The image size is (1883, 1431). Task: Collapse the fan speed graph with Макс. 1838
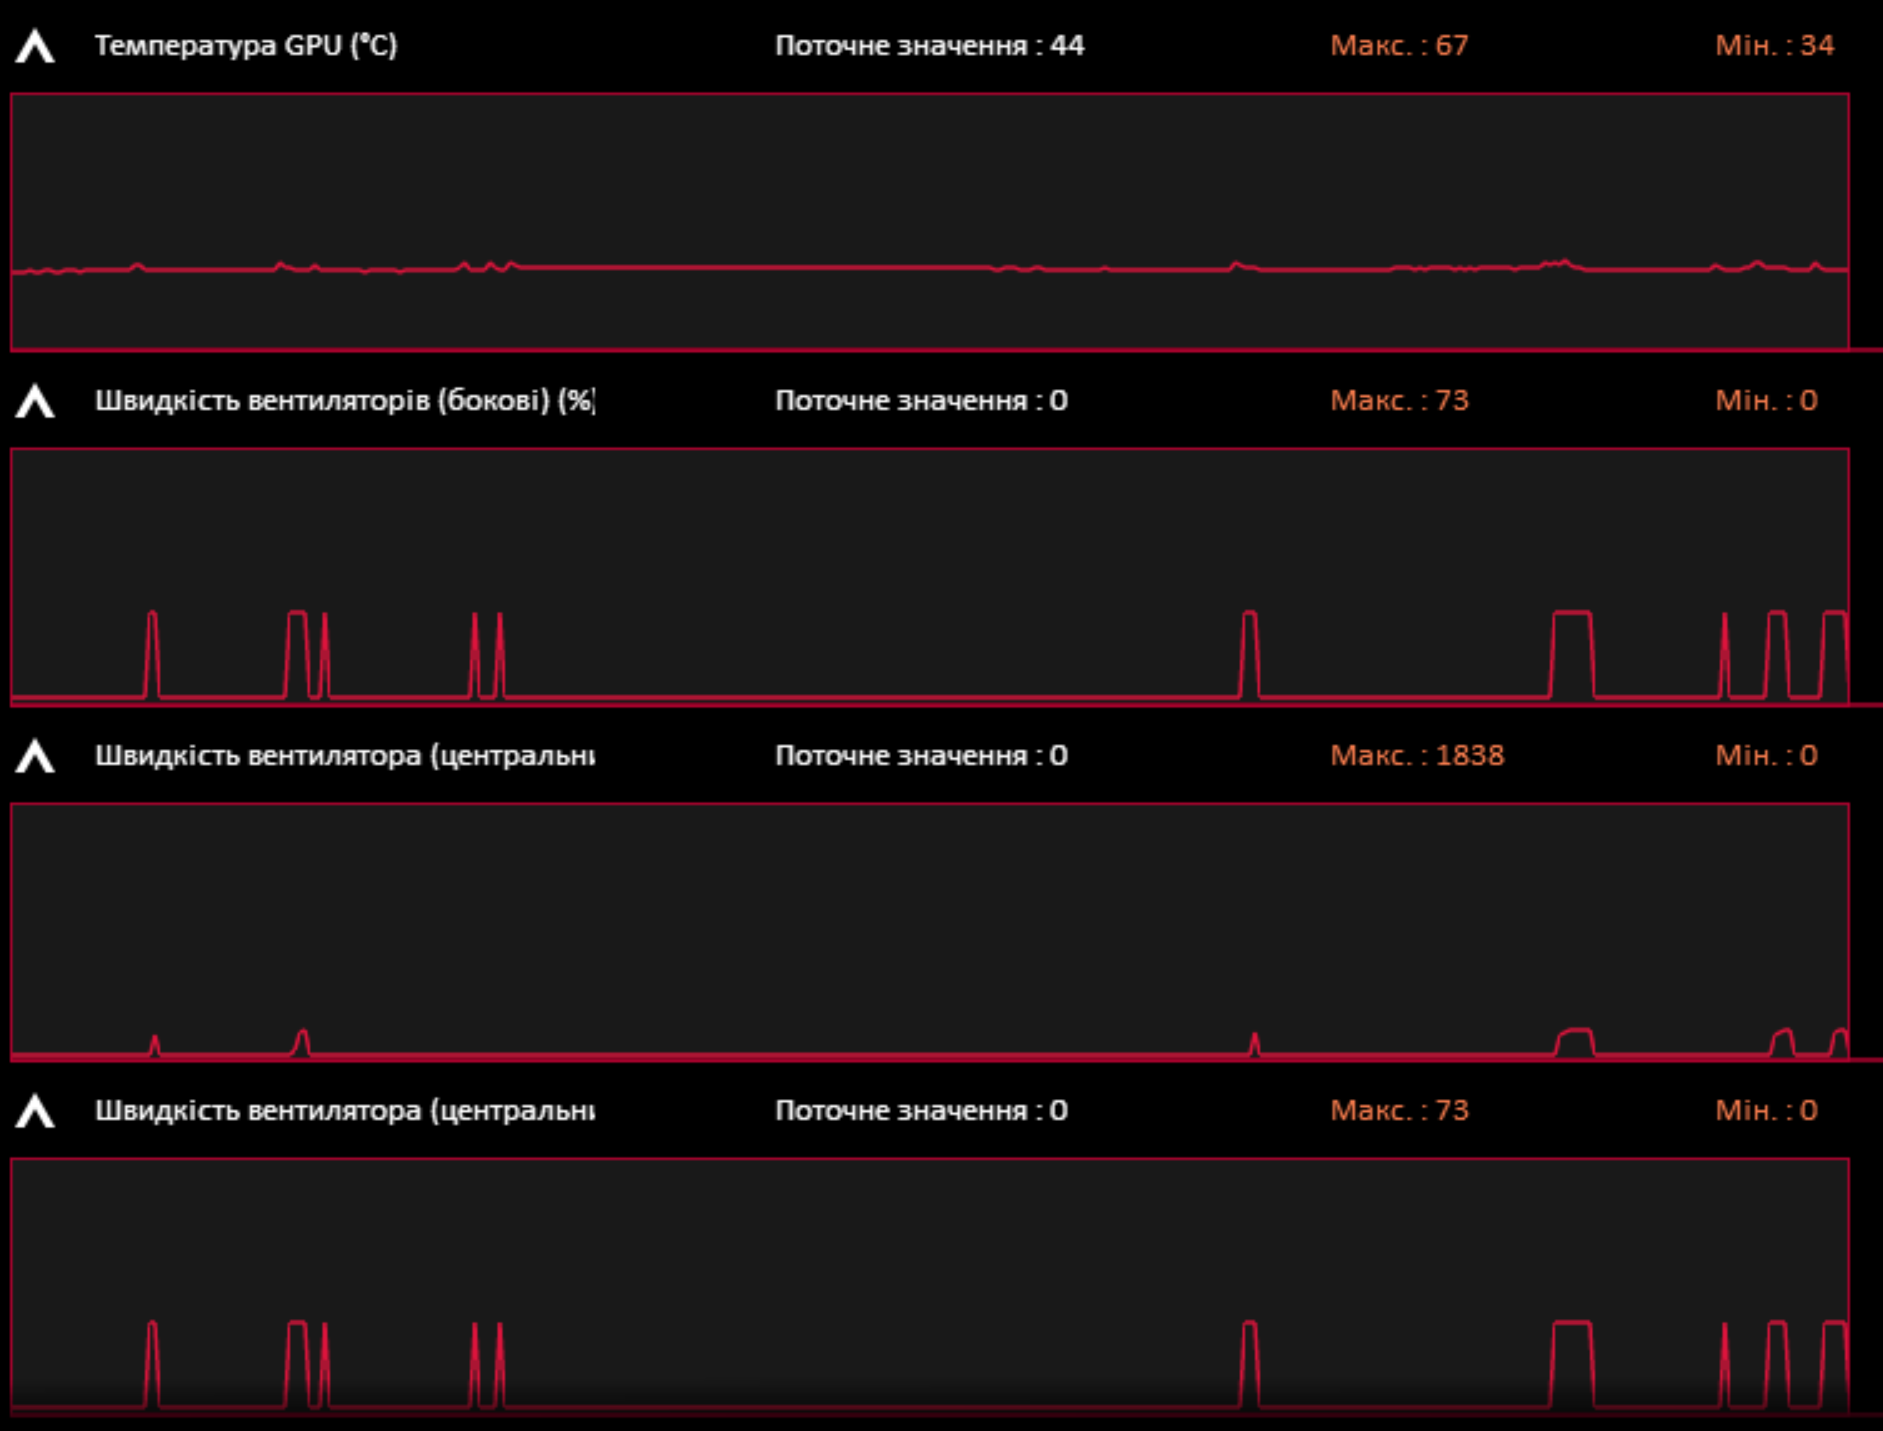(35, 756)
